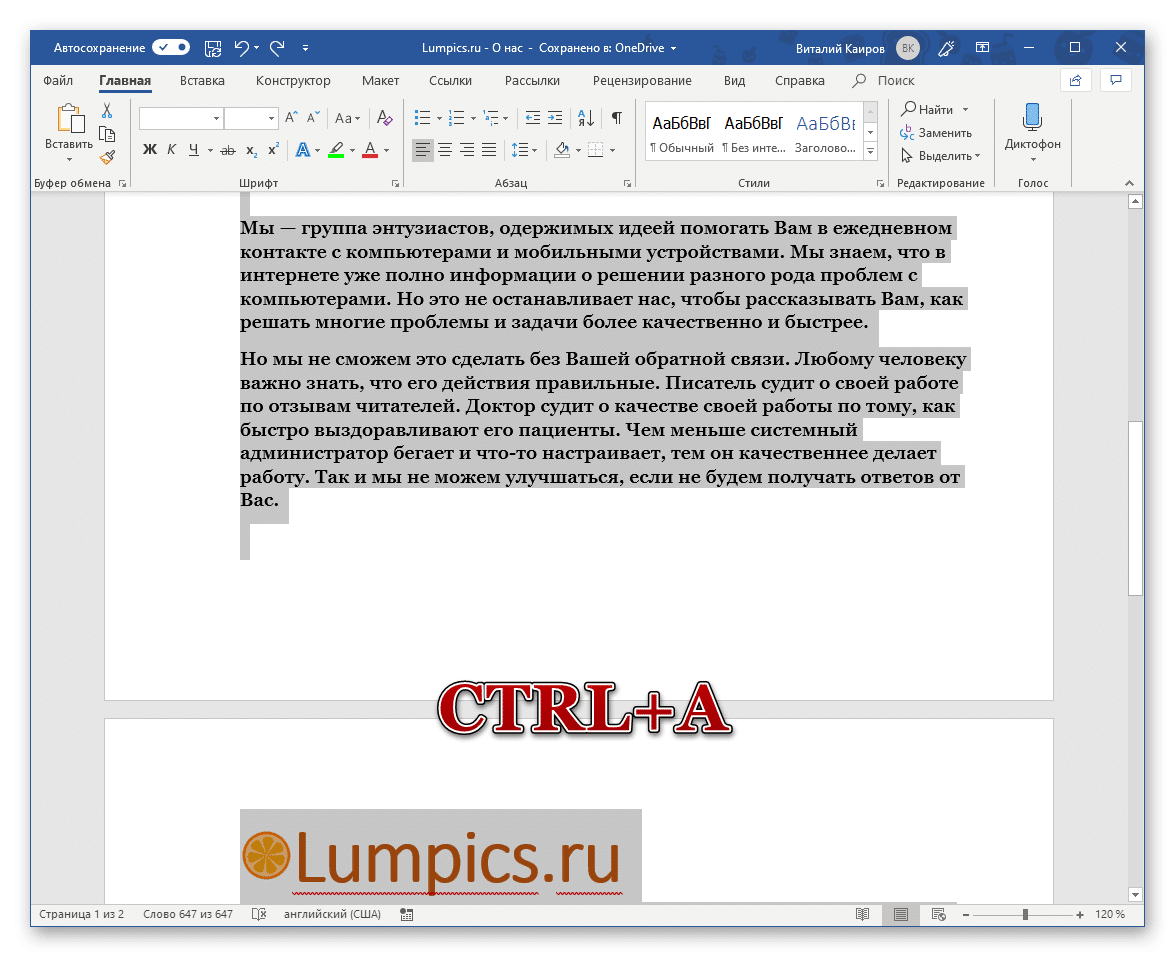Click the Copy icon in clipboard group
The image size is (1175, 957).
point(107,134)
